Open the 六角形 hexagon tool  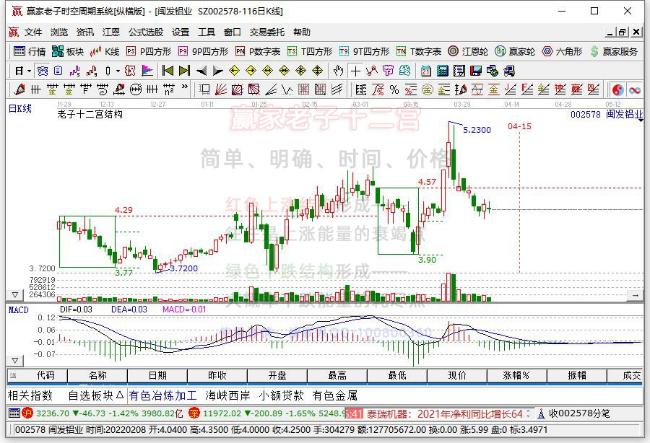click(x=562, y=51)
